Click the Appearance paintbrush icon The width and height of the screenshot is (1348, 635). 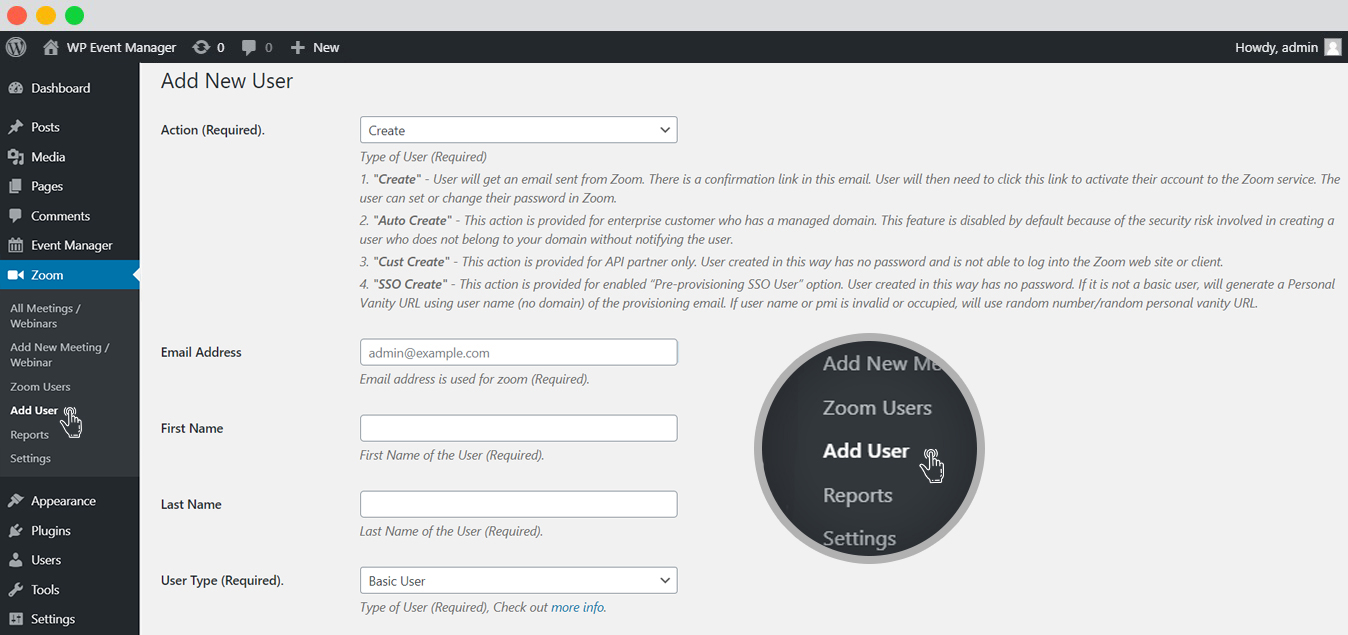click(15, 501)
